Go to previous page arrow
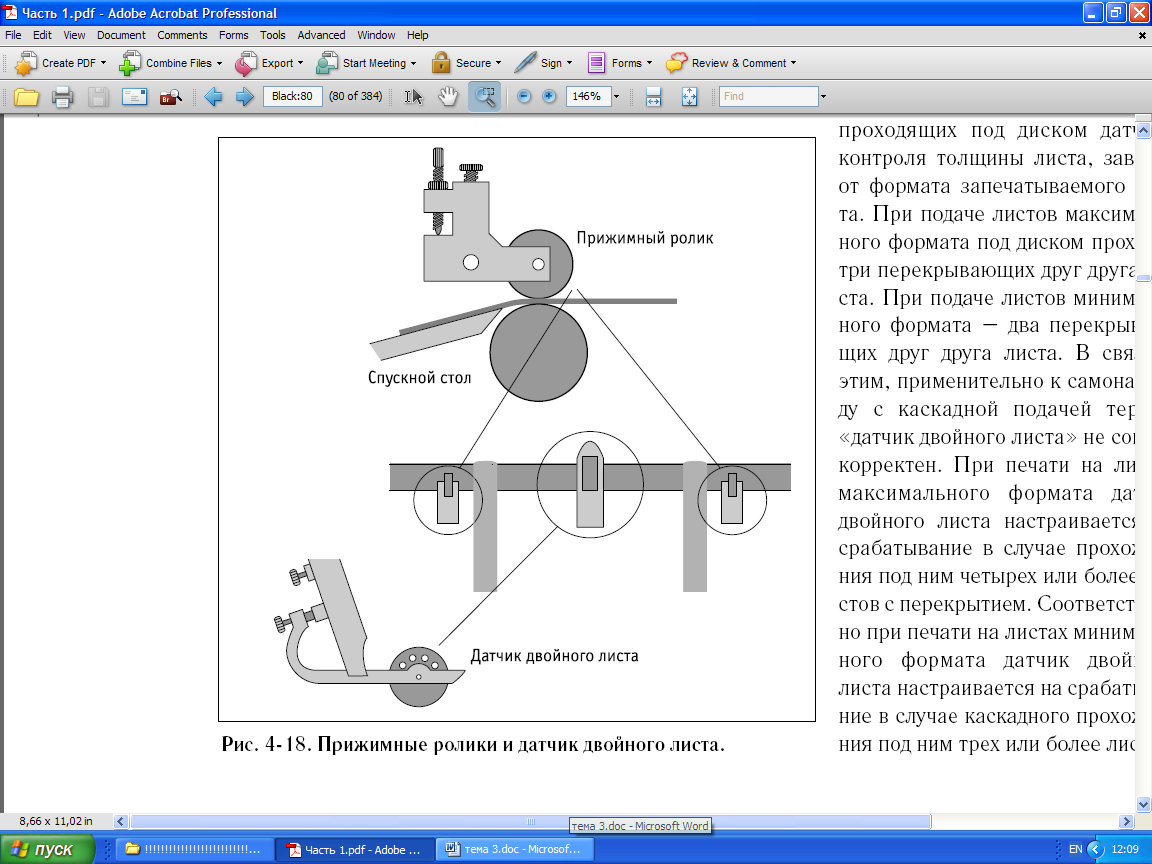This screenshot has width=1152, height=864. pyautogui.click(x=213, y=96)
